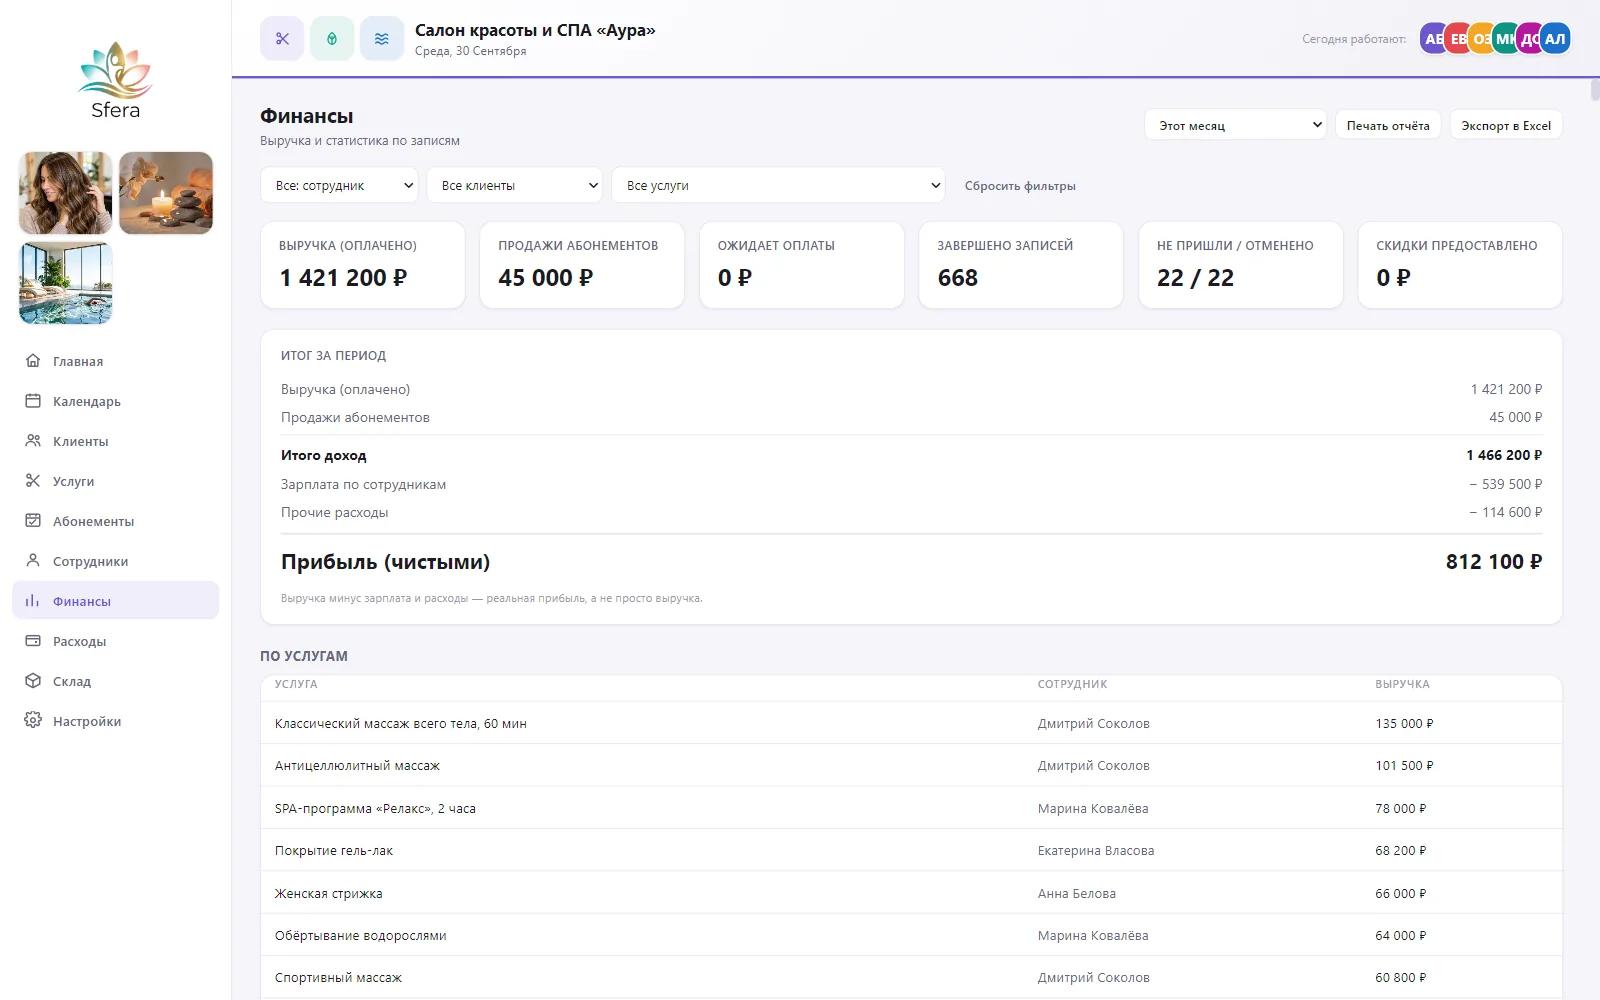The image size is (1600, 1000).
Task: Click the blue waves pool icon in header
Action: coord(382,39)
